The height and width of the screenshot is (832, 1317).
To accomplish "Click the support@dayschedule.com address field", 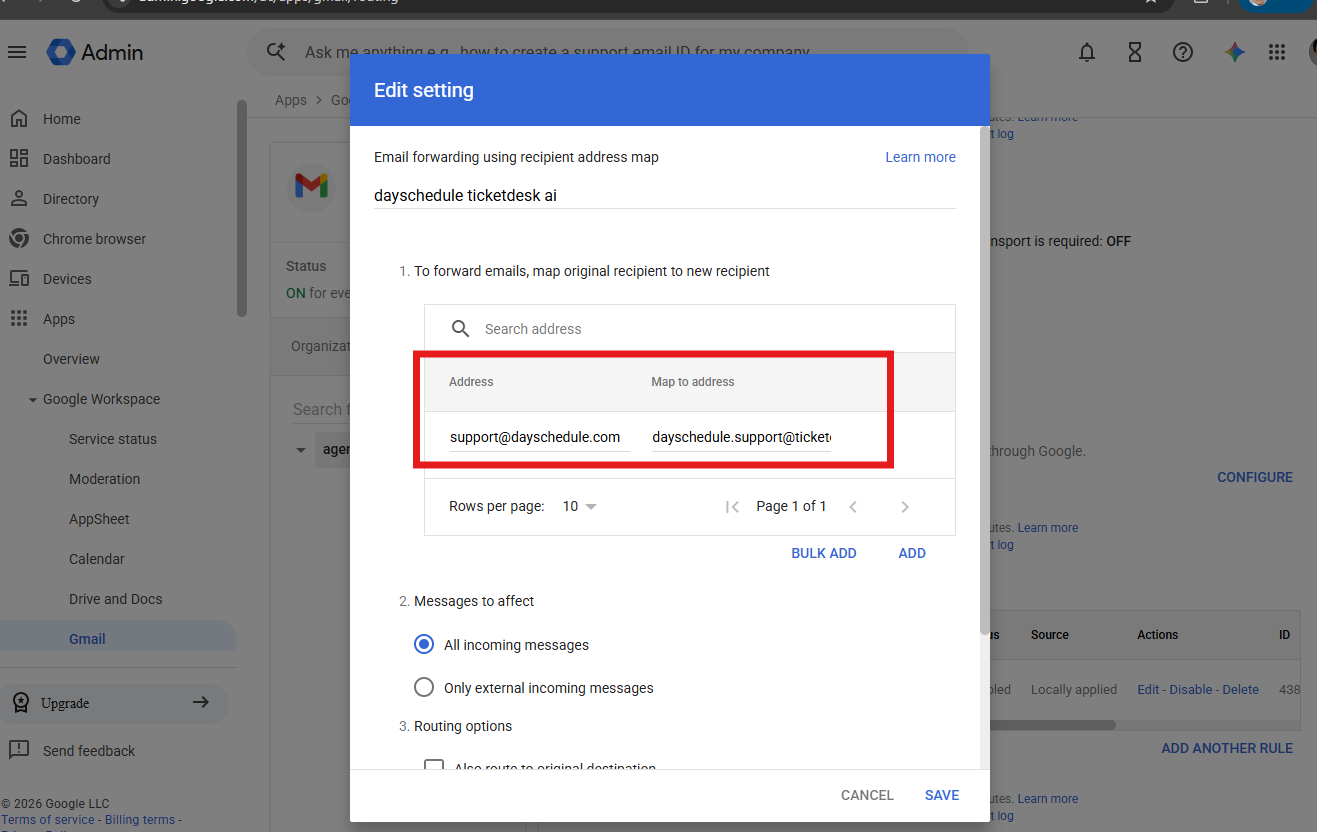I will click(540, 438).
